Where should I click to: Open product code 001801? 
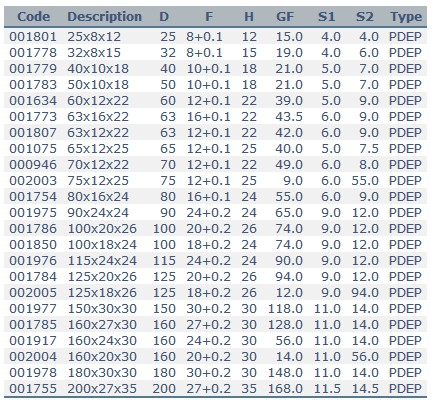point(33,37)
